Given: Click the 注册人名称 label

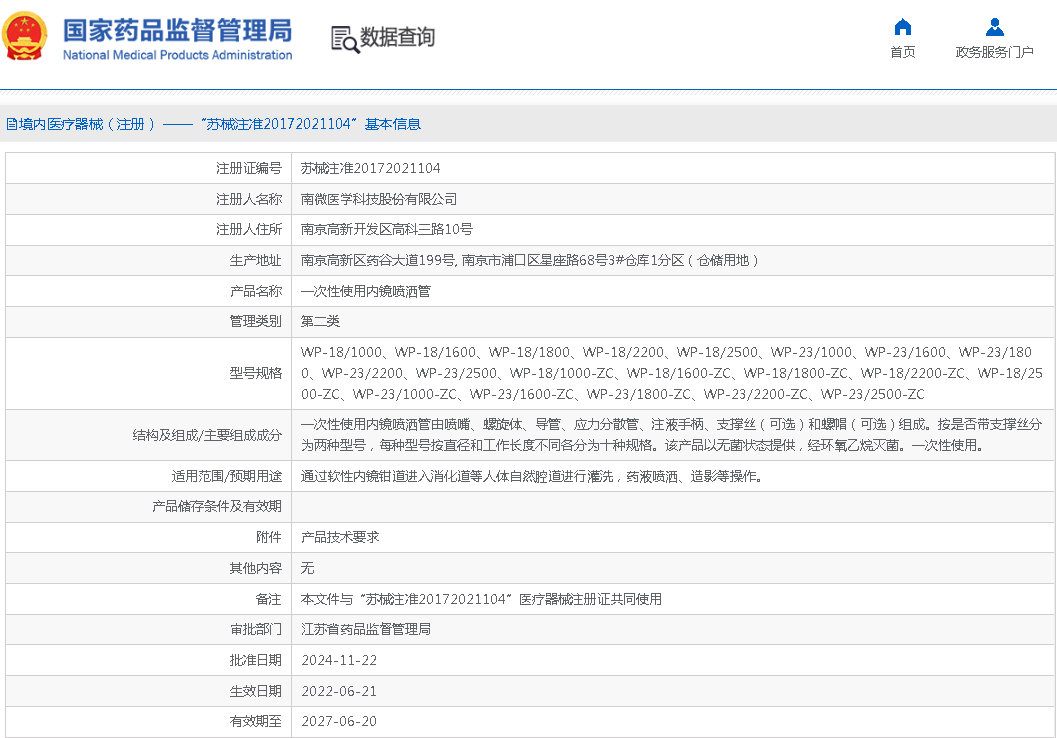Looking at the screenshot, I should [x=249, y=199].
